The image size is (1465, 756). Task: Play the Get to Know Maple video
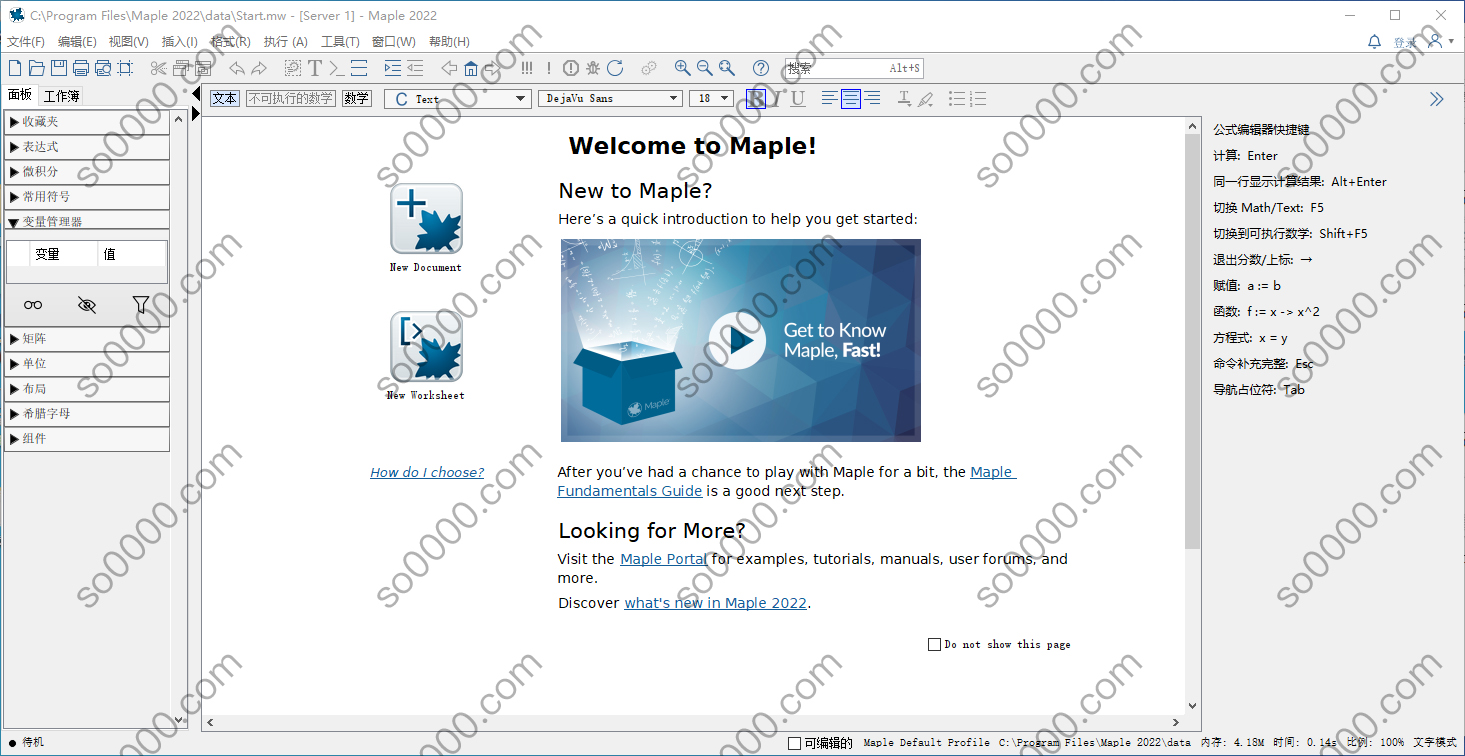[x=737, y=342]
